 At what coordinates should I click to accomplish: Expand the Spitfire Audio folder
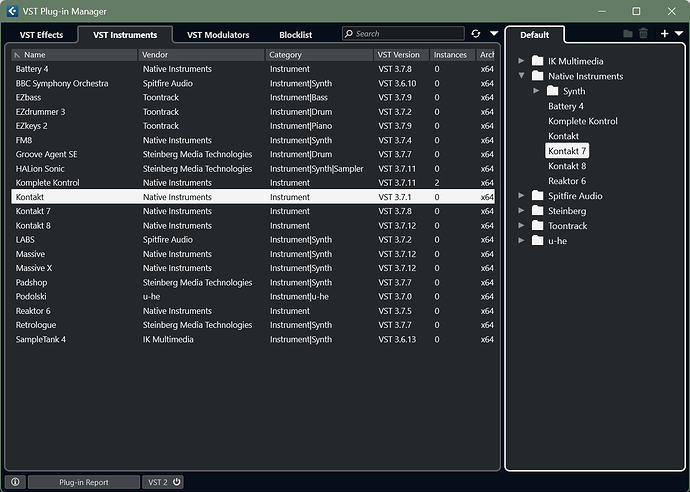521,195
